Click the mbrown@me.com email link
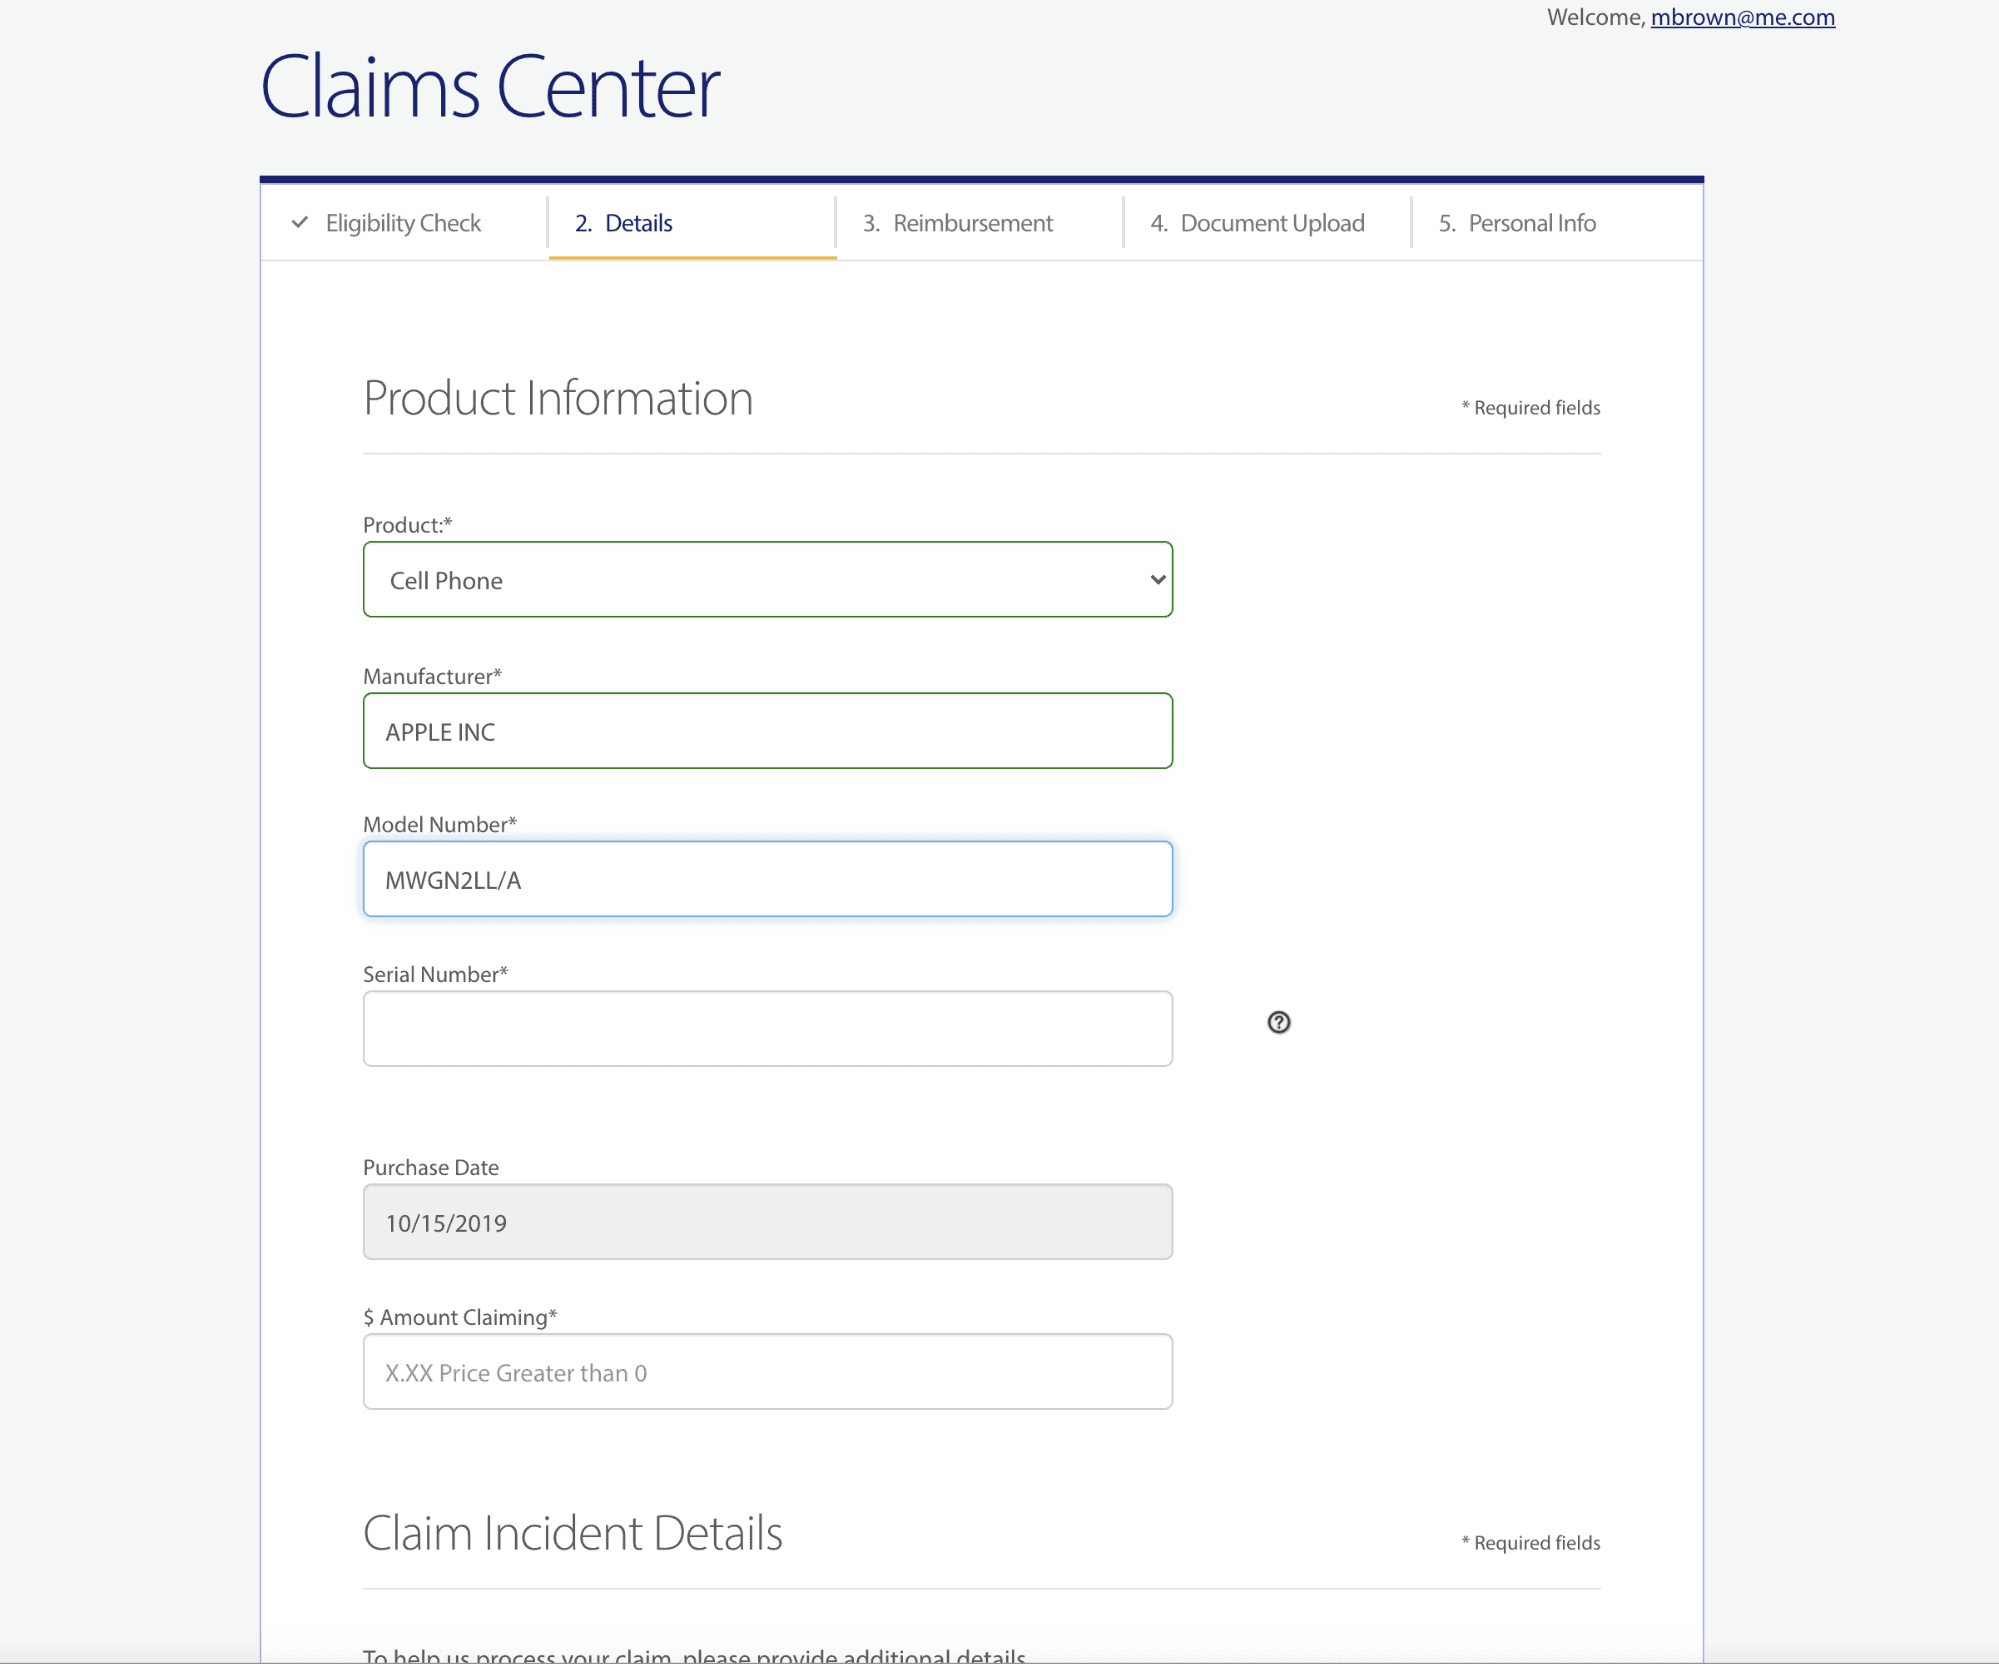Screen dimensions: 1999x1665 pos(1742,17)
